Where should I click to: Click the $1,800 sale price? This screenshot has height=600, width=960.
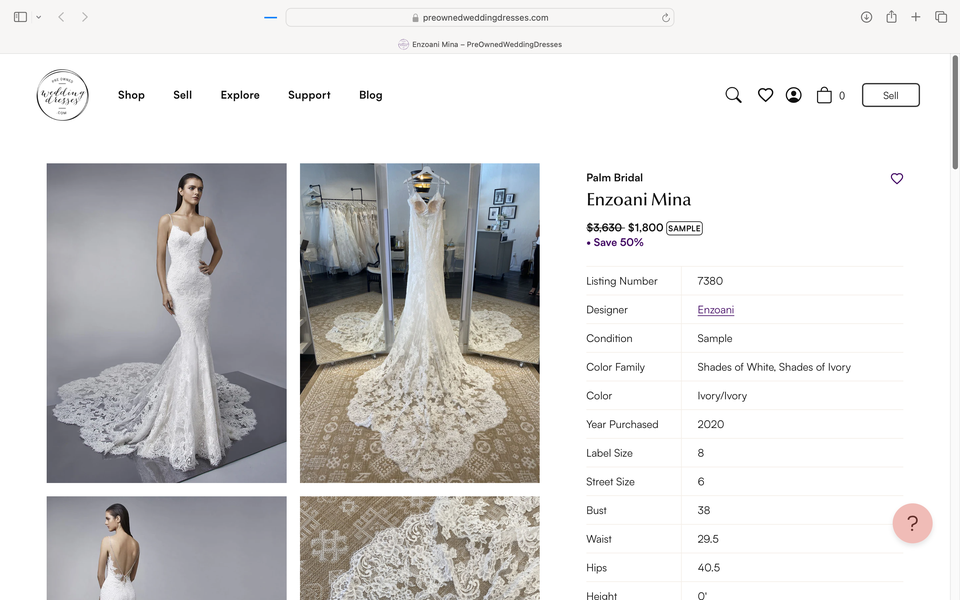[645, 228]
